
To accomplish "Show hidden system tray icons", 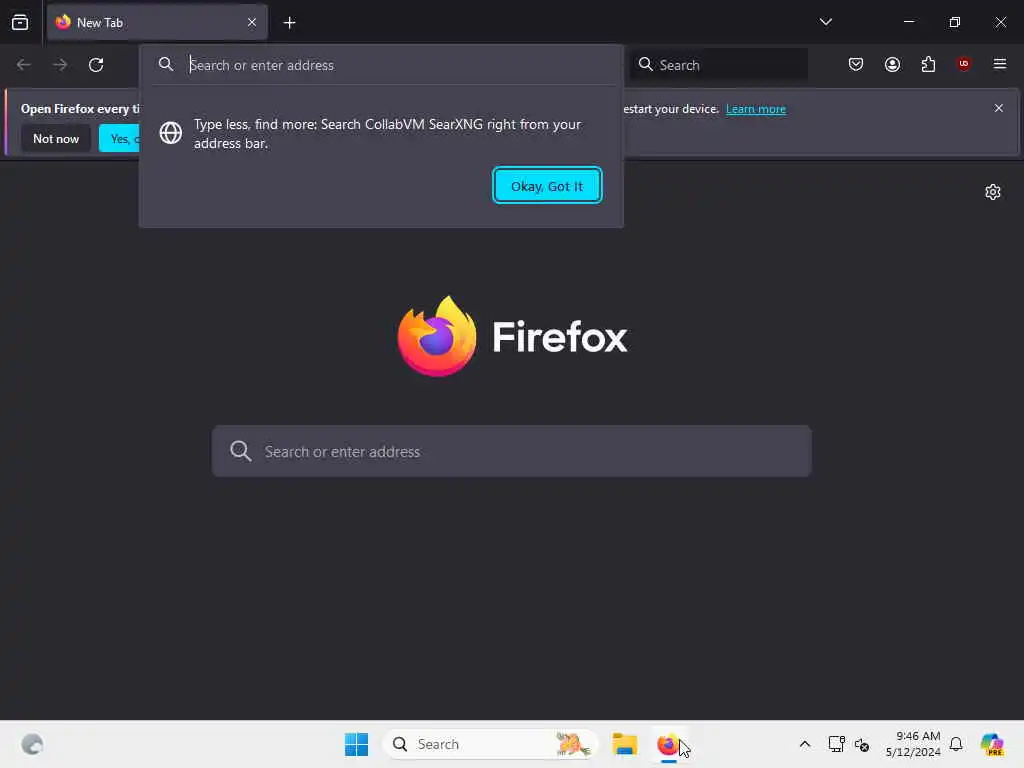I will (x=805, y=744).
